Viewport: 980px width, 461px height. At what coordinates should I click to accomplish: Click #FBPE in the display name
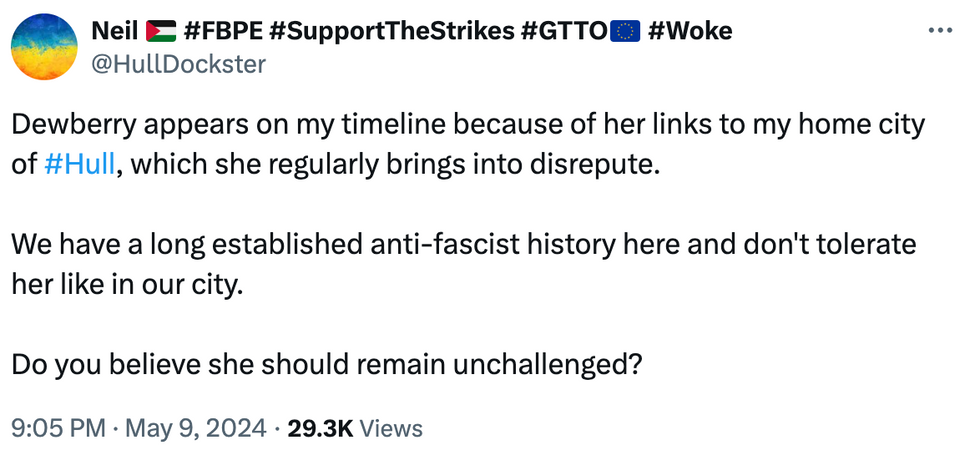223,30
